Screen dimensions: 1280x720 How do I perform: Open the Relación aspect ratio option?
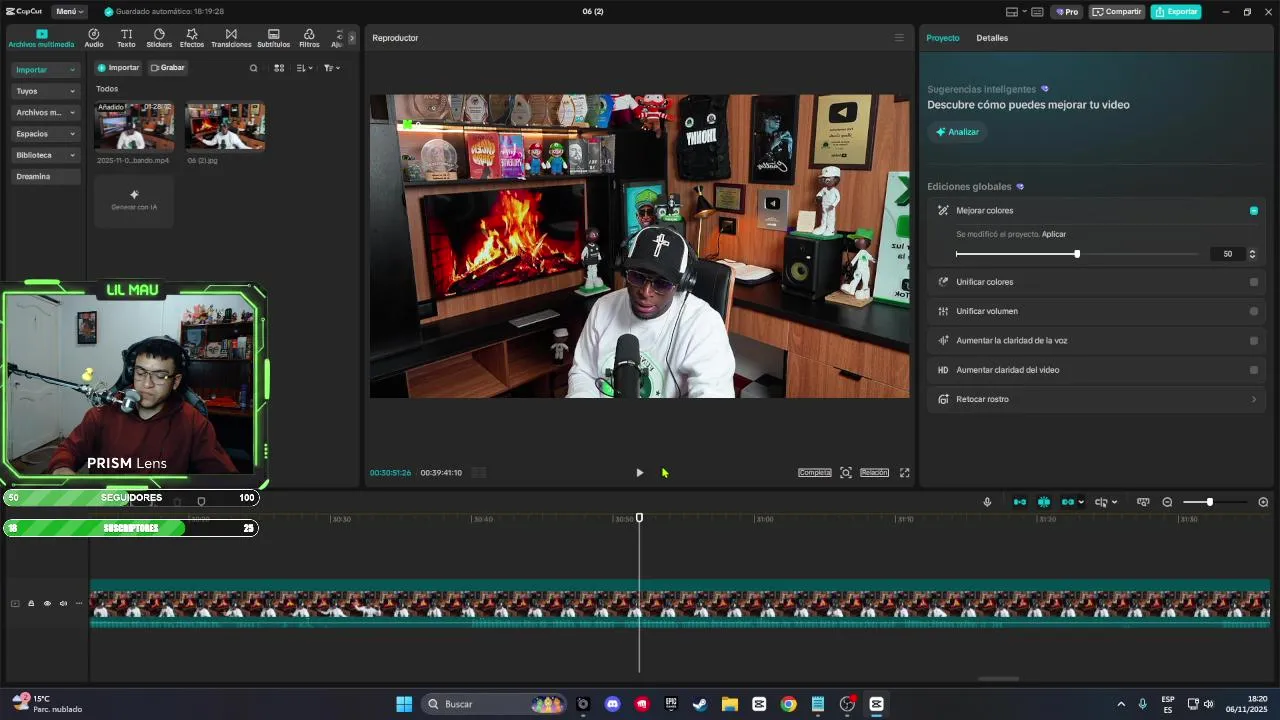coord(874,473)
